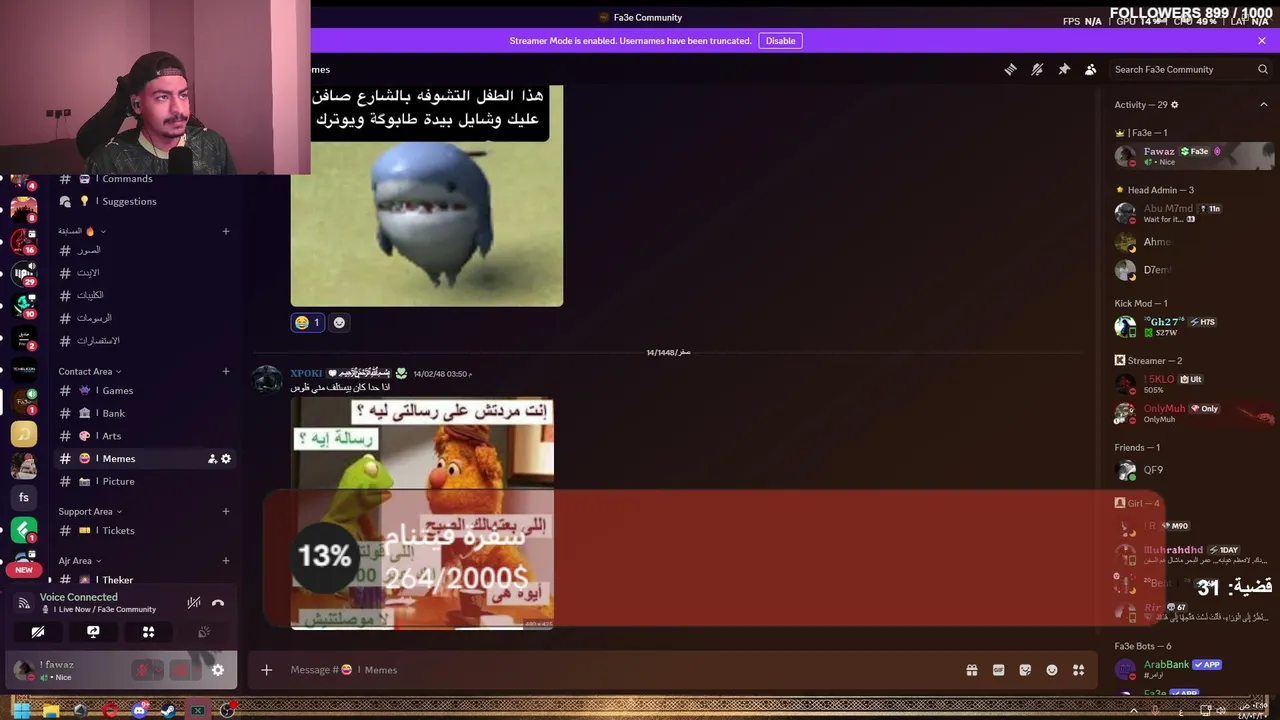Open the sticker picker
The height and width of the screenshot is (720, 1280).
click(x=1025, y=670)
